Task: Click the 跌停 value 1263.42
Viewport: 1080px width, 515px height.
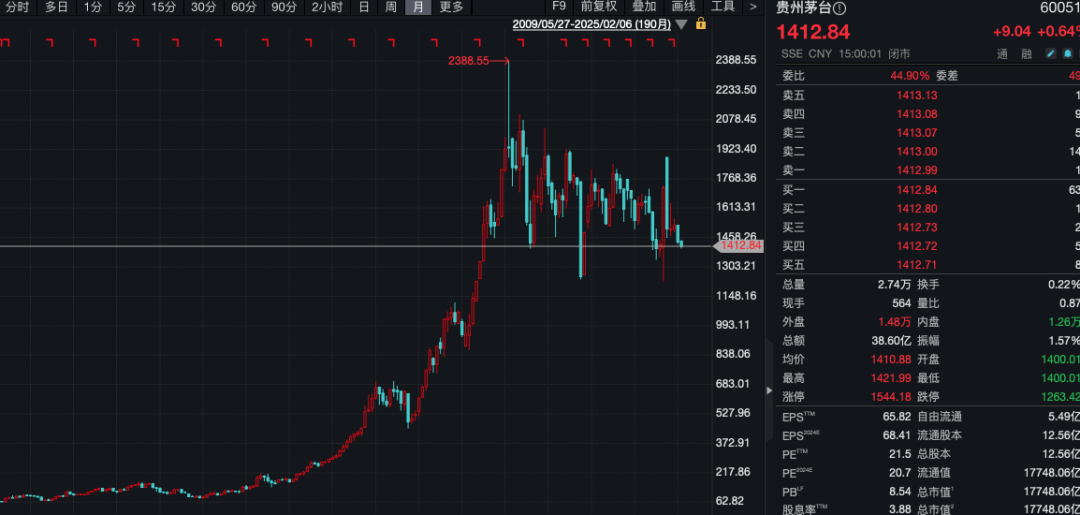Action: [x=1059, y=397]
